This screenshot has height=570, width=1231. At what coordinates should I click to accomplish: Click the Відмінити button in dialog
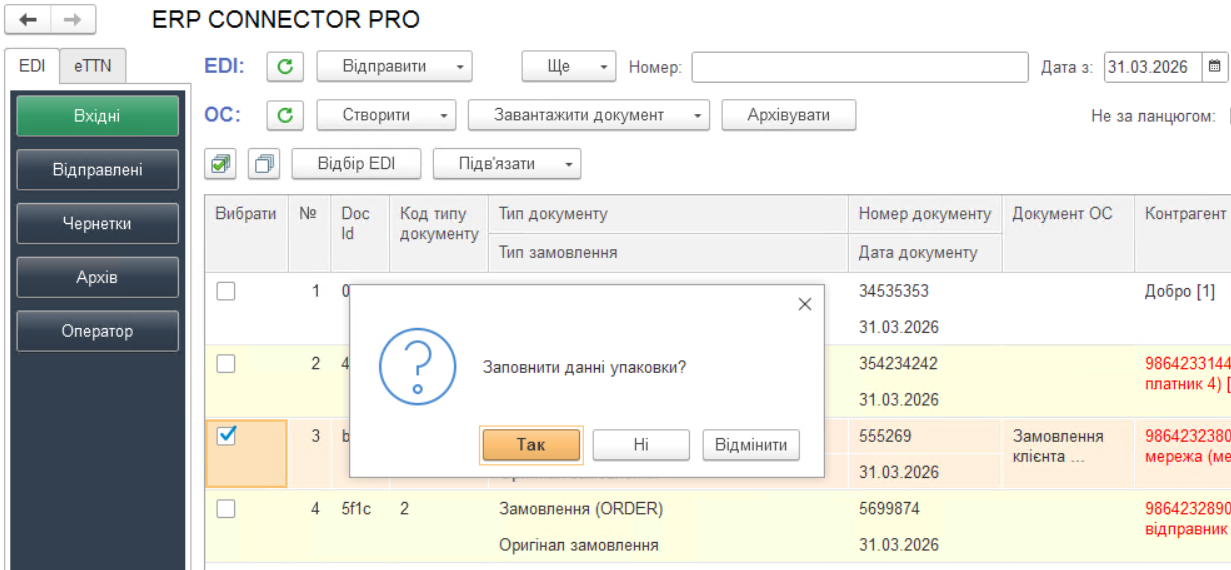click(751, 445)
